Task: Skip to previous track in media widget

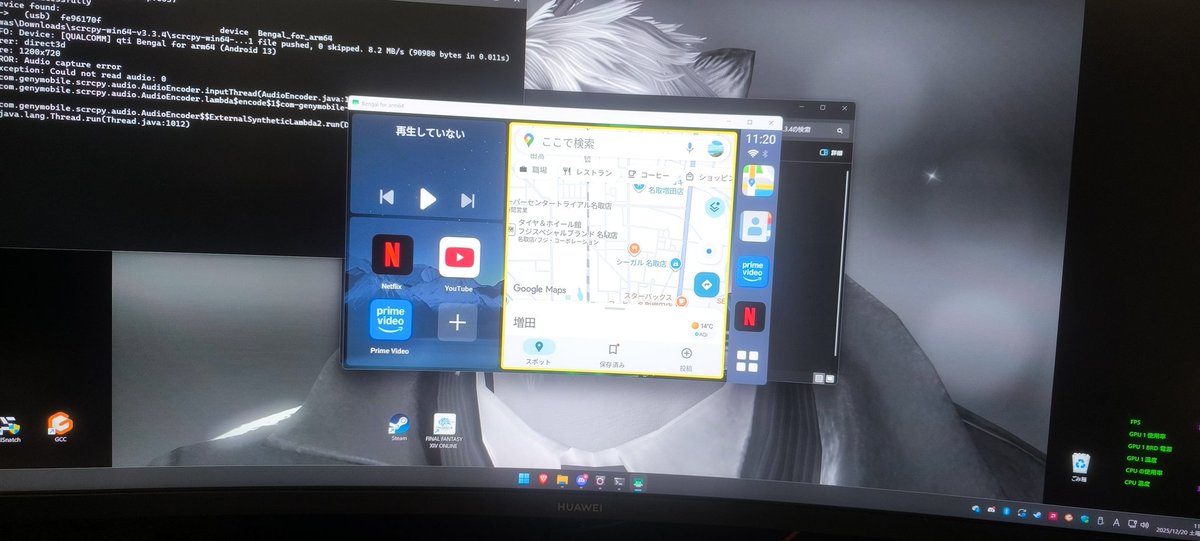Action: point(386,198)
